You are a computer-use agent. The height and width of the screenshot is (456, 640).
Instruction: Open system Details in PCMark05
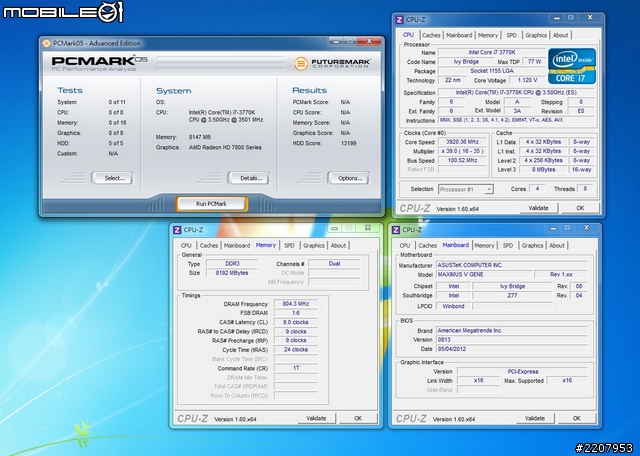point(249,178)
